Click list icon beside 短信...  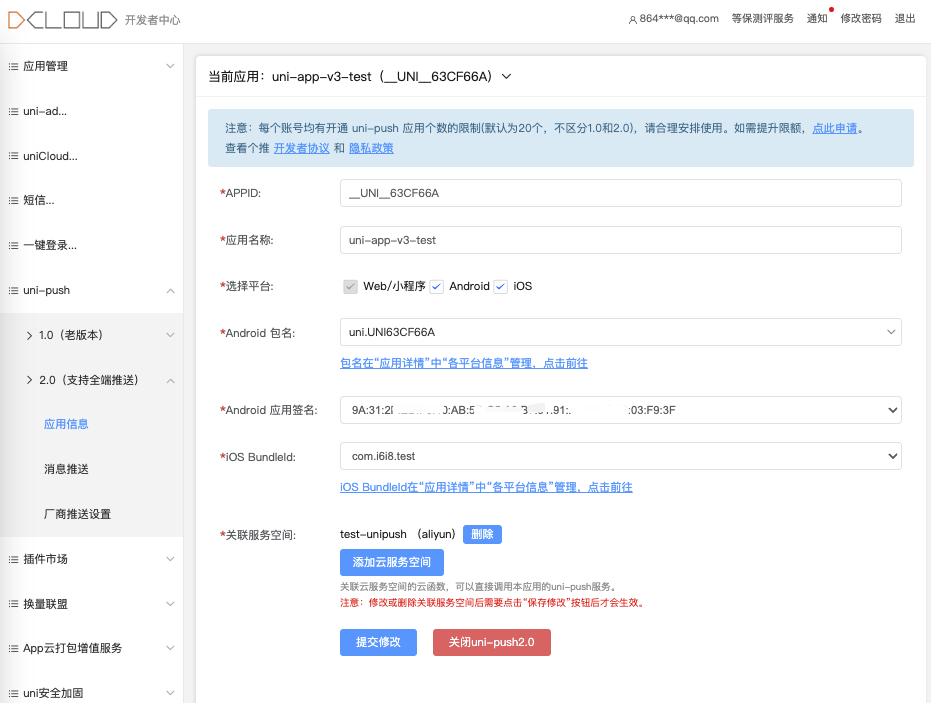pyautogui.click(x=13, y=201)
